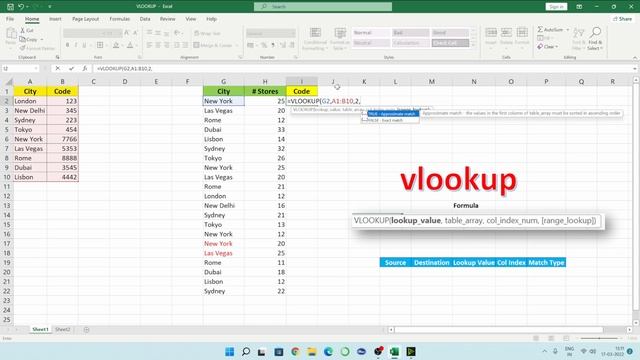Click the Cut scissors icon
The image size is (640, 360).
click(23, 31)
